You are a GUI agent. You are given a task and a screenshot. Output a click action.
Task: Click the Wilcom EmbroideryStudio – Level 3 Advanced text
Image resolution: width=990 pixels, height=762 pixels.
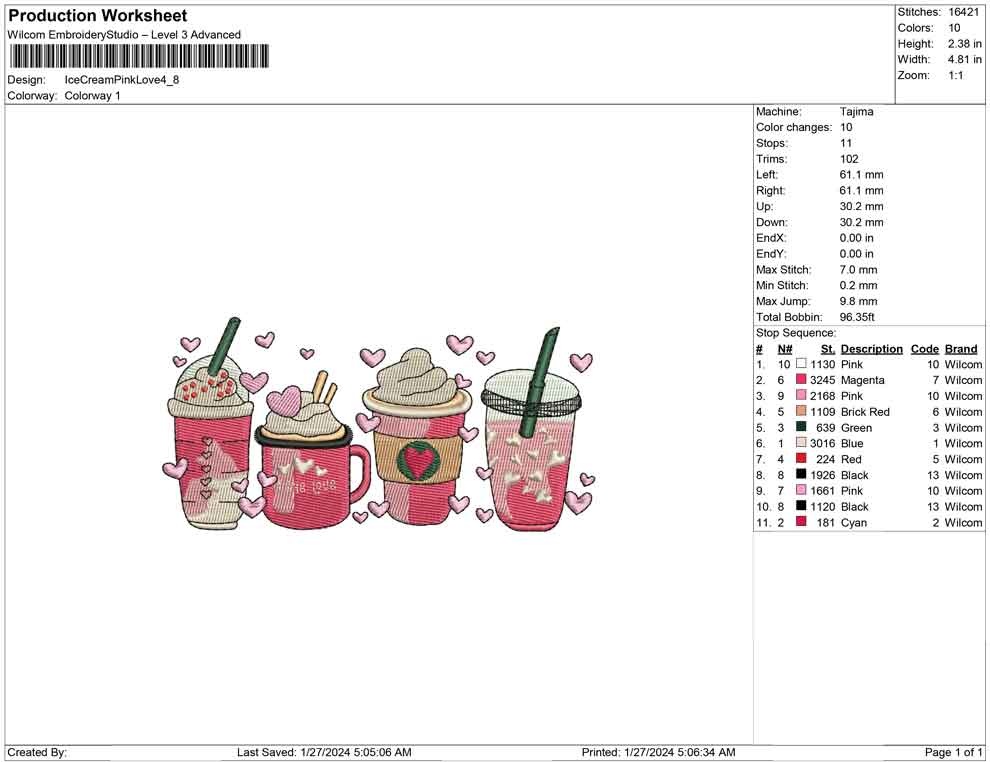click(x=124, y=35)
